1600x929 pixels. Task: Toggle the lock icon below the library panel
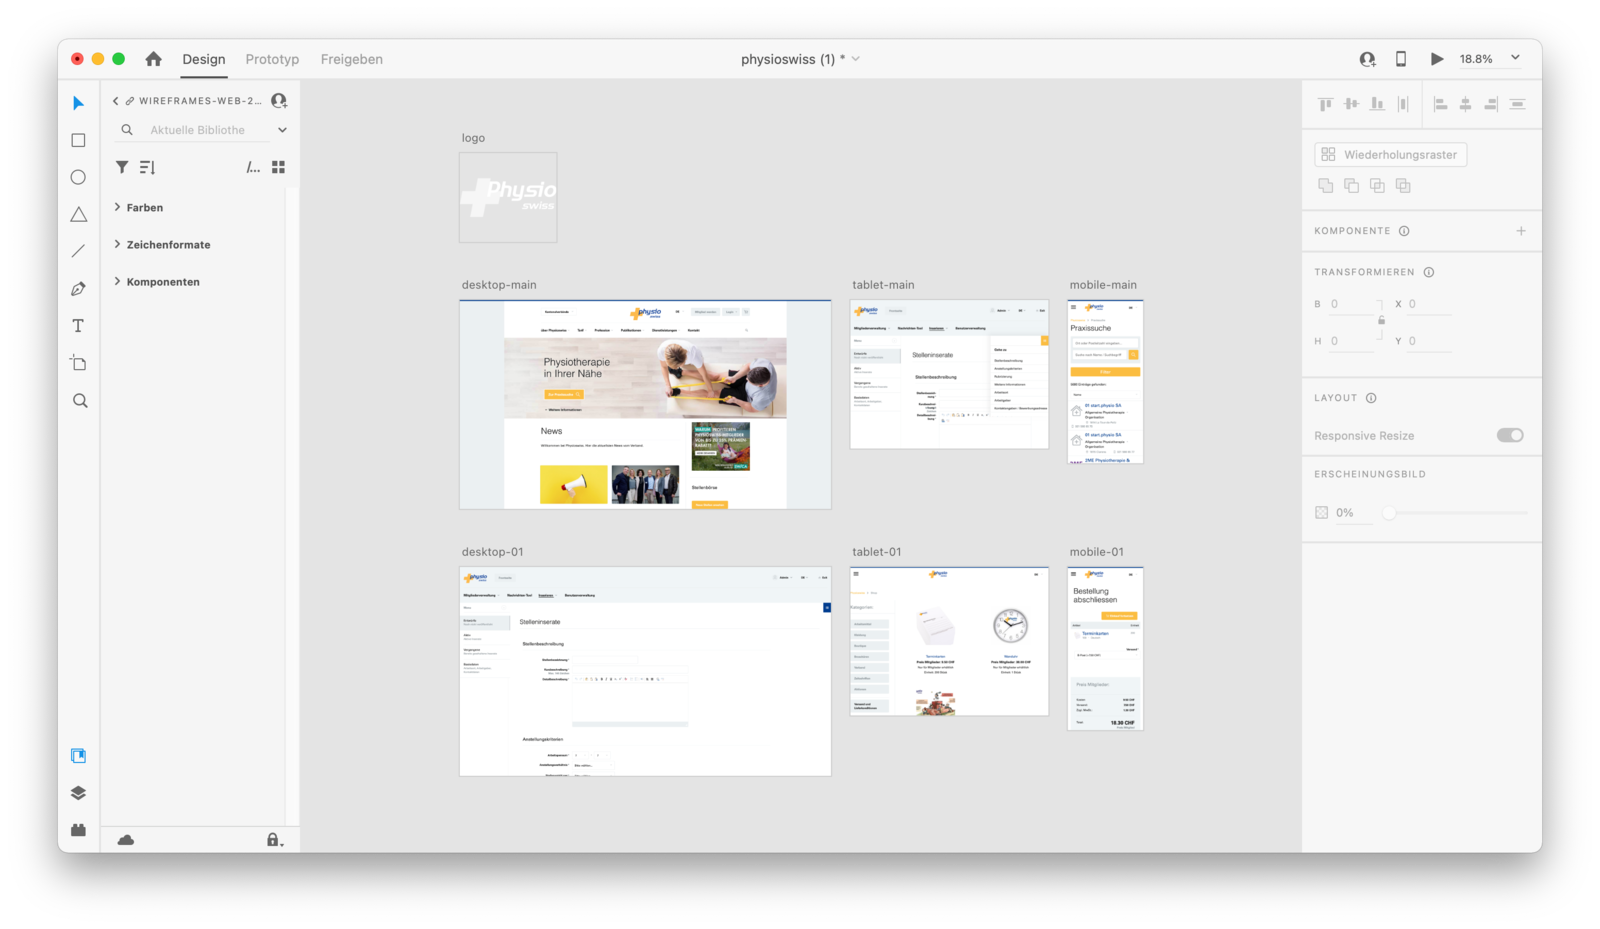pyautogui.click(x=273, y=839)
